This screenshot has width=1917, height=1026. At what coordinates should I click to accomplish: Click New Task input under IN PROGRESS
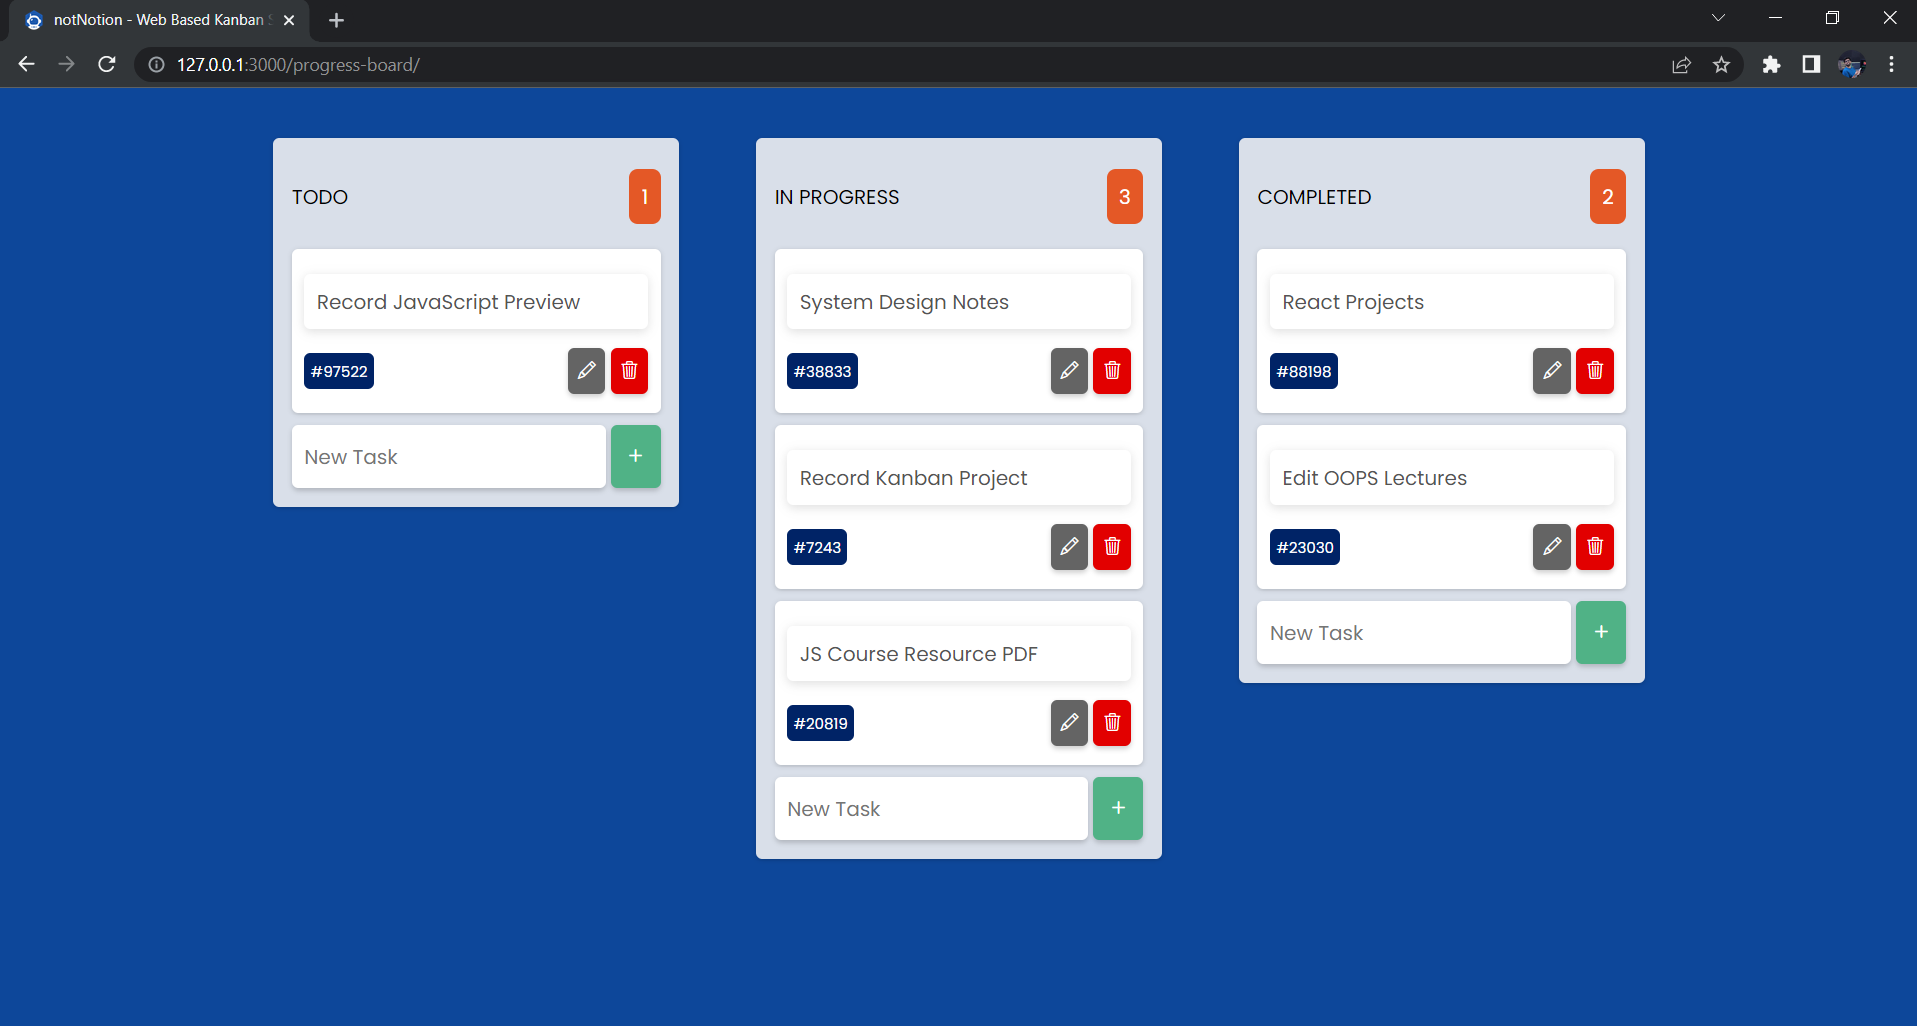930,809
